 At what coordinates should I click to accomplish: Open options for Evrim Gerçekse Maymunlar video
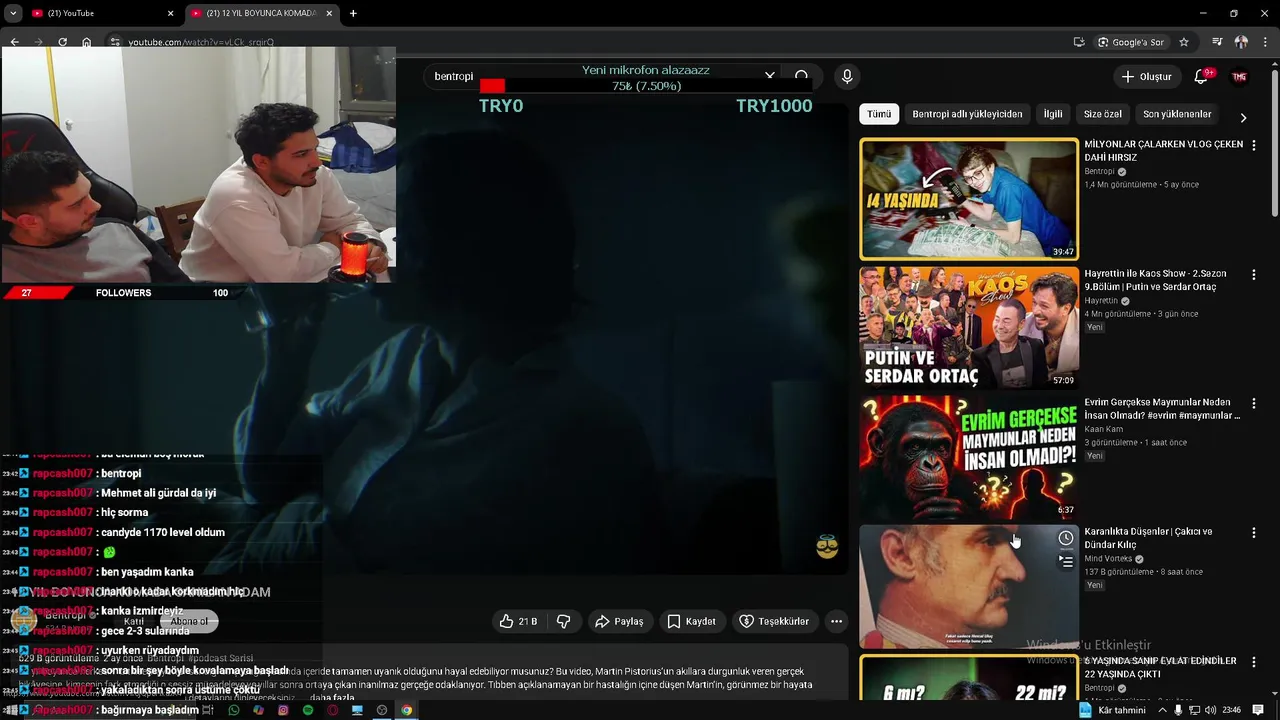(x=1254, y=403)
